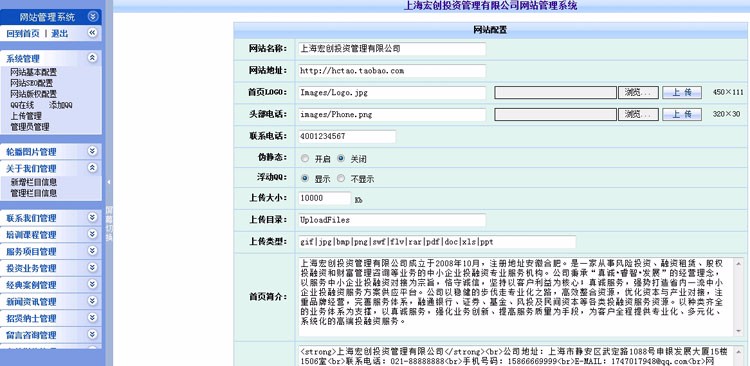Image resolution: width=750 pixels, height=366 pixels.
Task: Click the 网站名称 input field
Action: click(x=391, y=49)
